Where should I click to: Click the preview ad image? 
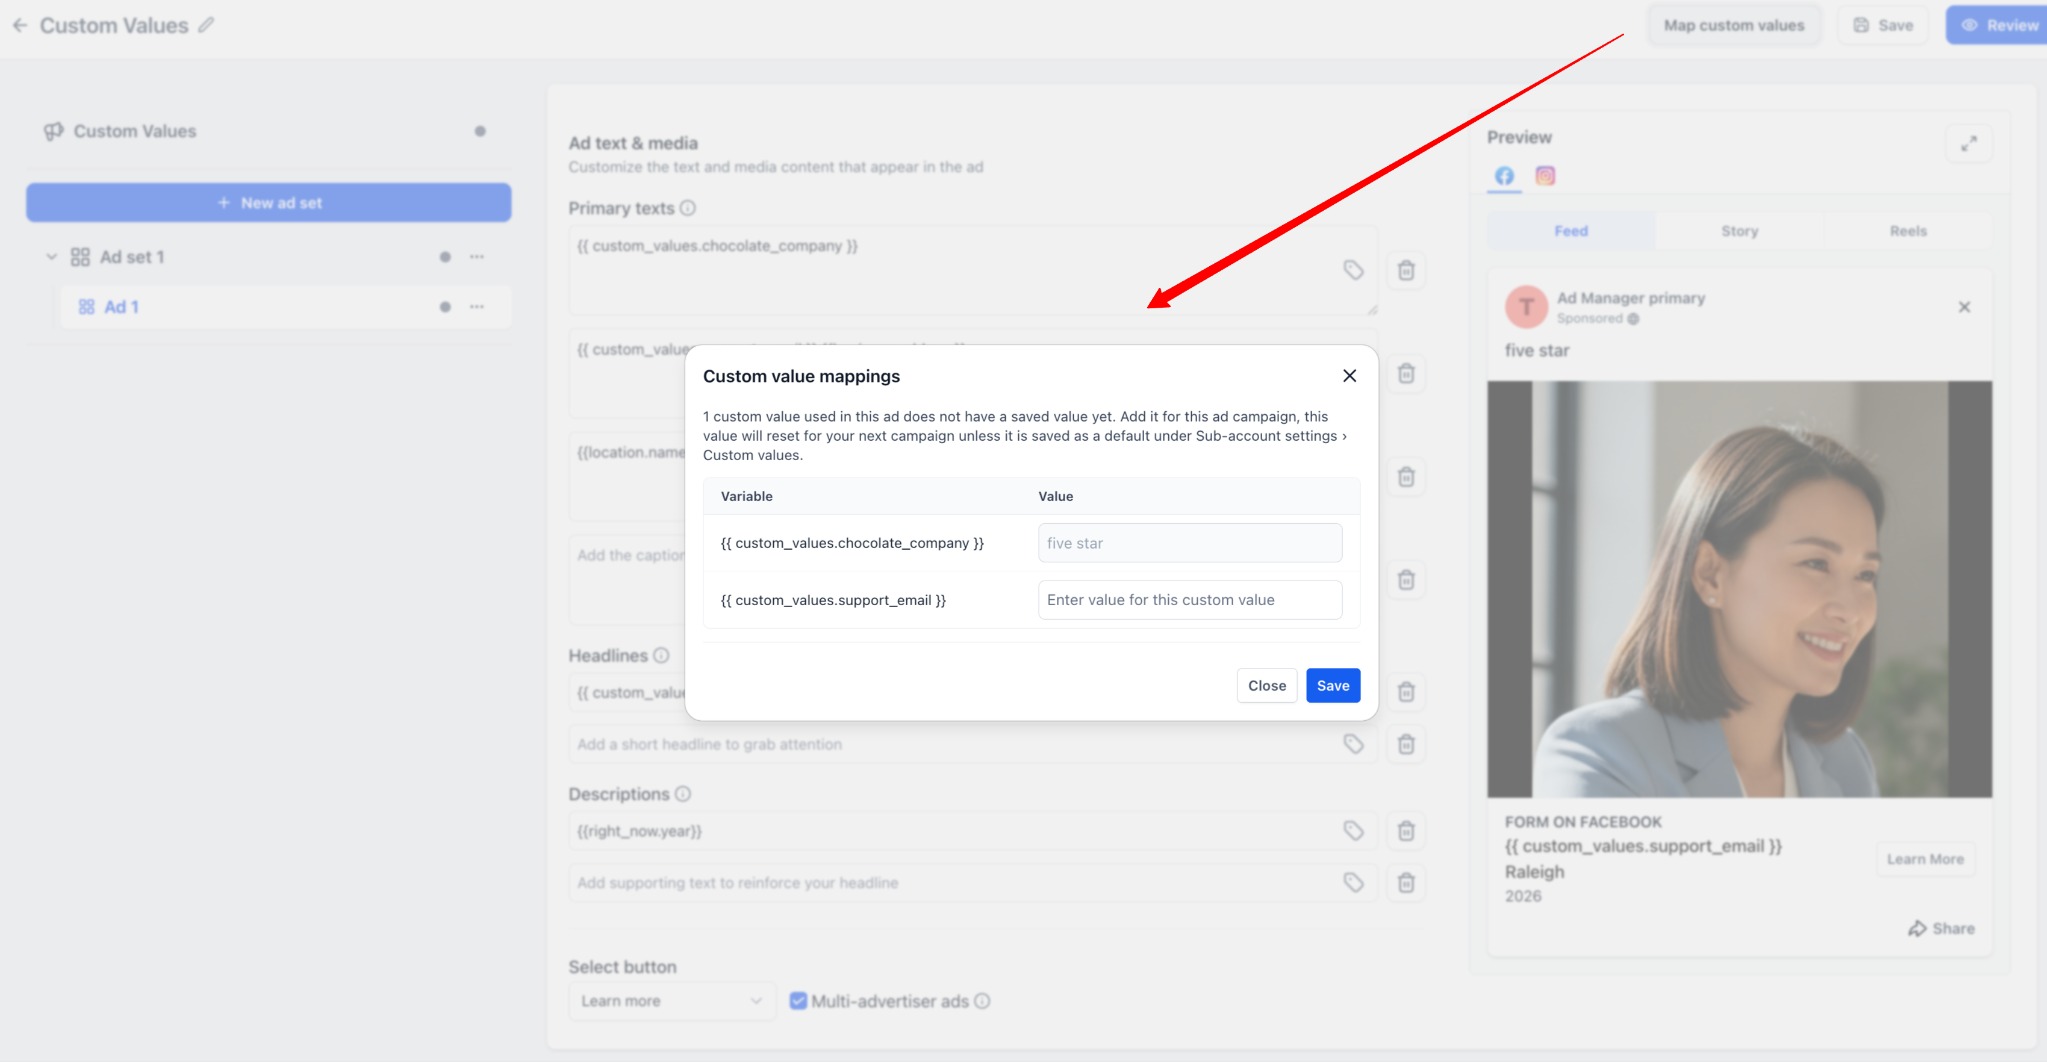(x=1740, y=589)
